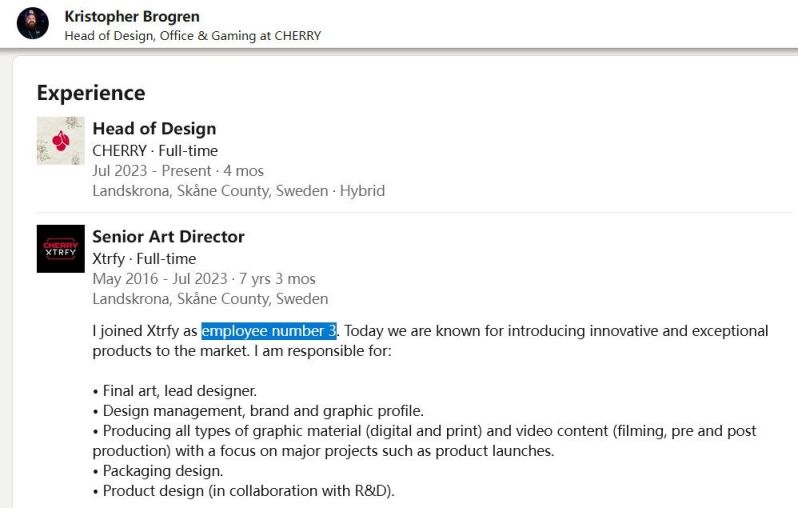Click the Hybrid location line under CHERRY

pyautogui.click(x=238, y=190)
